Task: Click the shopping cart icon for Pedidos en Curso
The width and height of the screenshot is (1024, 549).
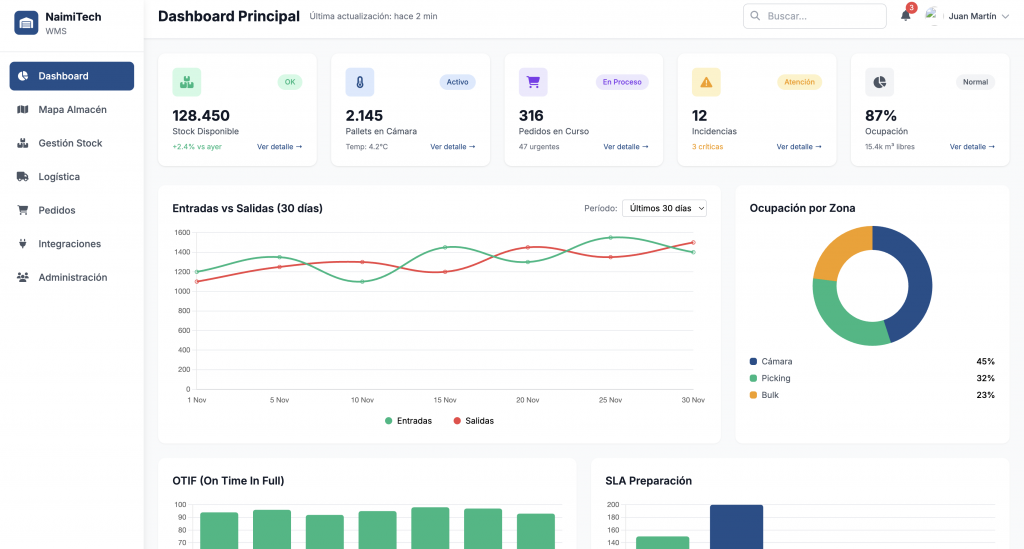Action: [532, 82]
